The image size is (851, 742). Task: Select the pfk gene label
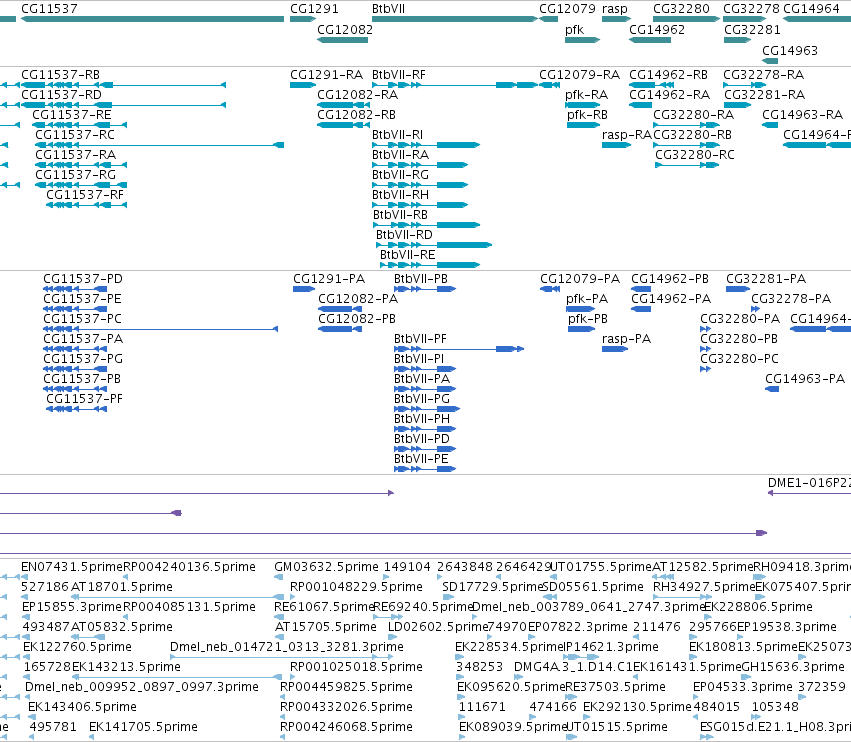[574, 30]
